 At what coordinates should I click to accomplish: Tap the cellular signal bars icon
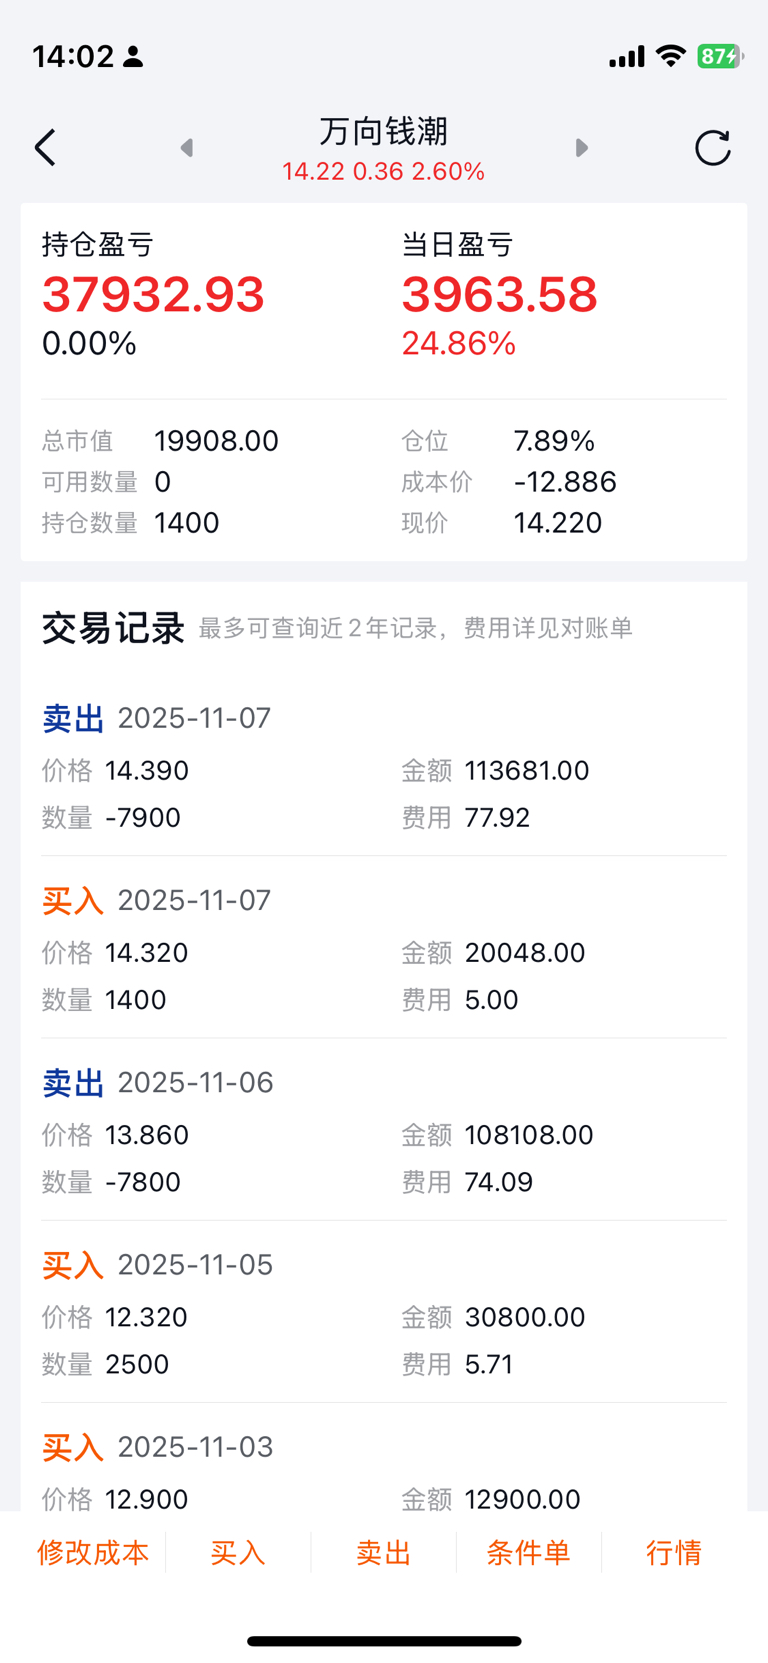click(x=627, y=57)
